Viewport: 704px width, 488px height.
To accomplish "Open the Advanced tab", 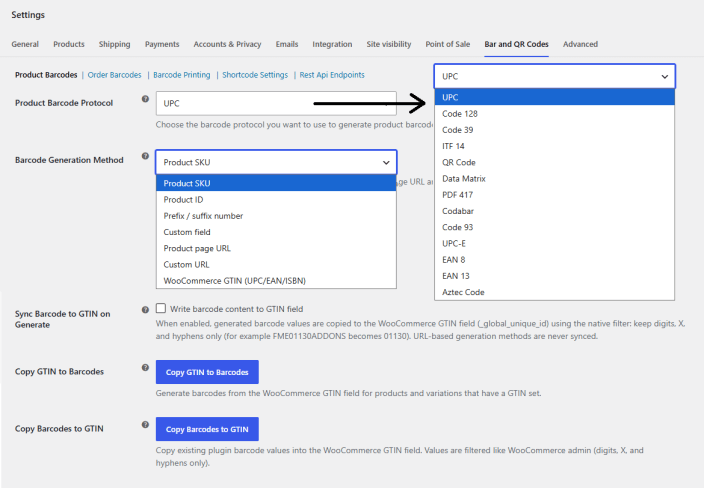I will (x=581, y=44).
